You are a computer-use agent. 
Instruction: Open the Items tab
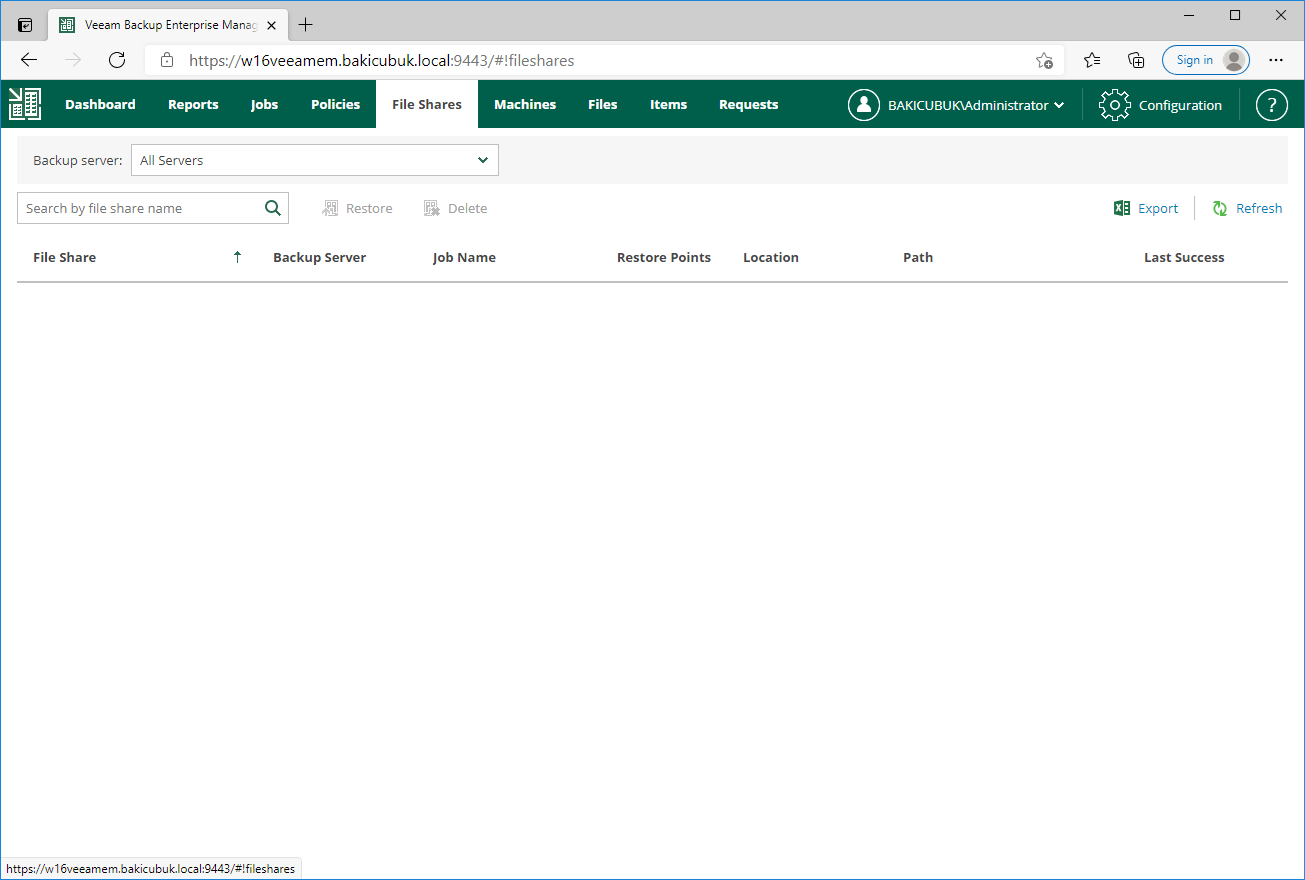668,104
